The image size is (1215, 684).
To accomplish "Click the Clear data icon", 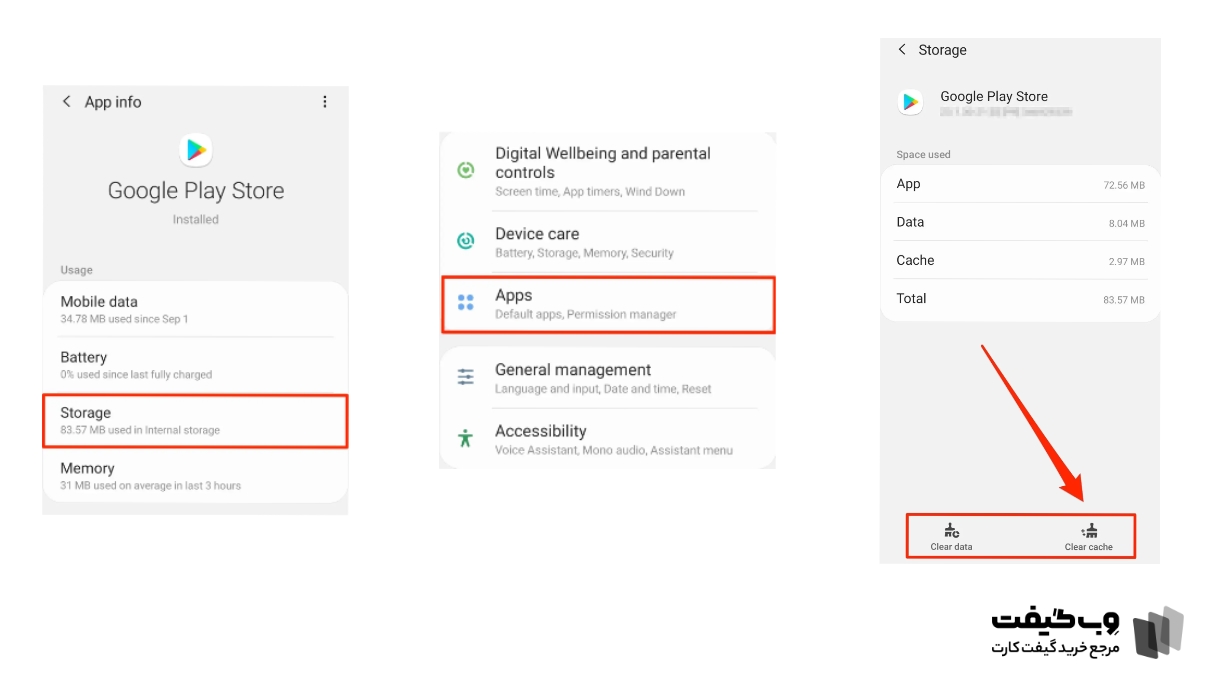I will [951, 530].
